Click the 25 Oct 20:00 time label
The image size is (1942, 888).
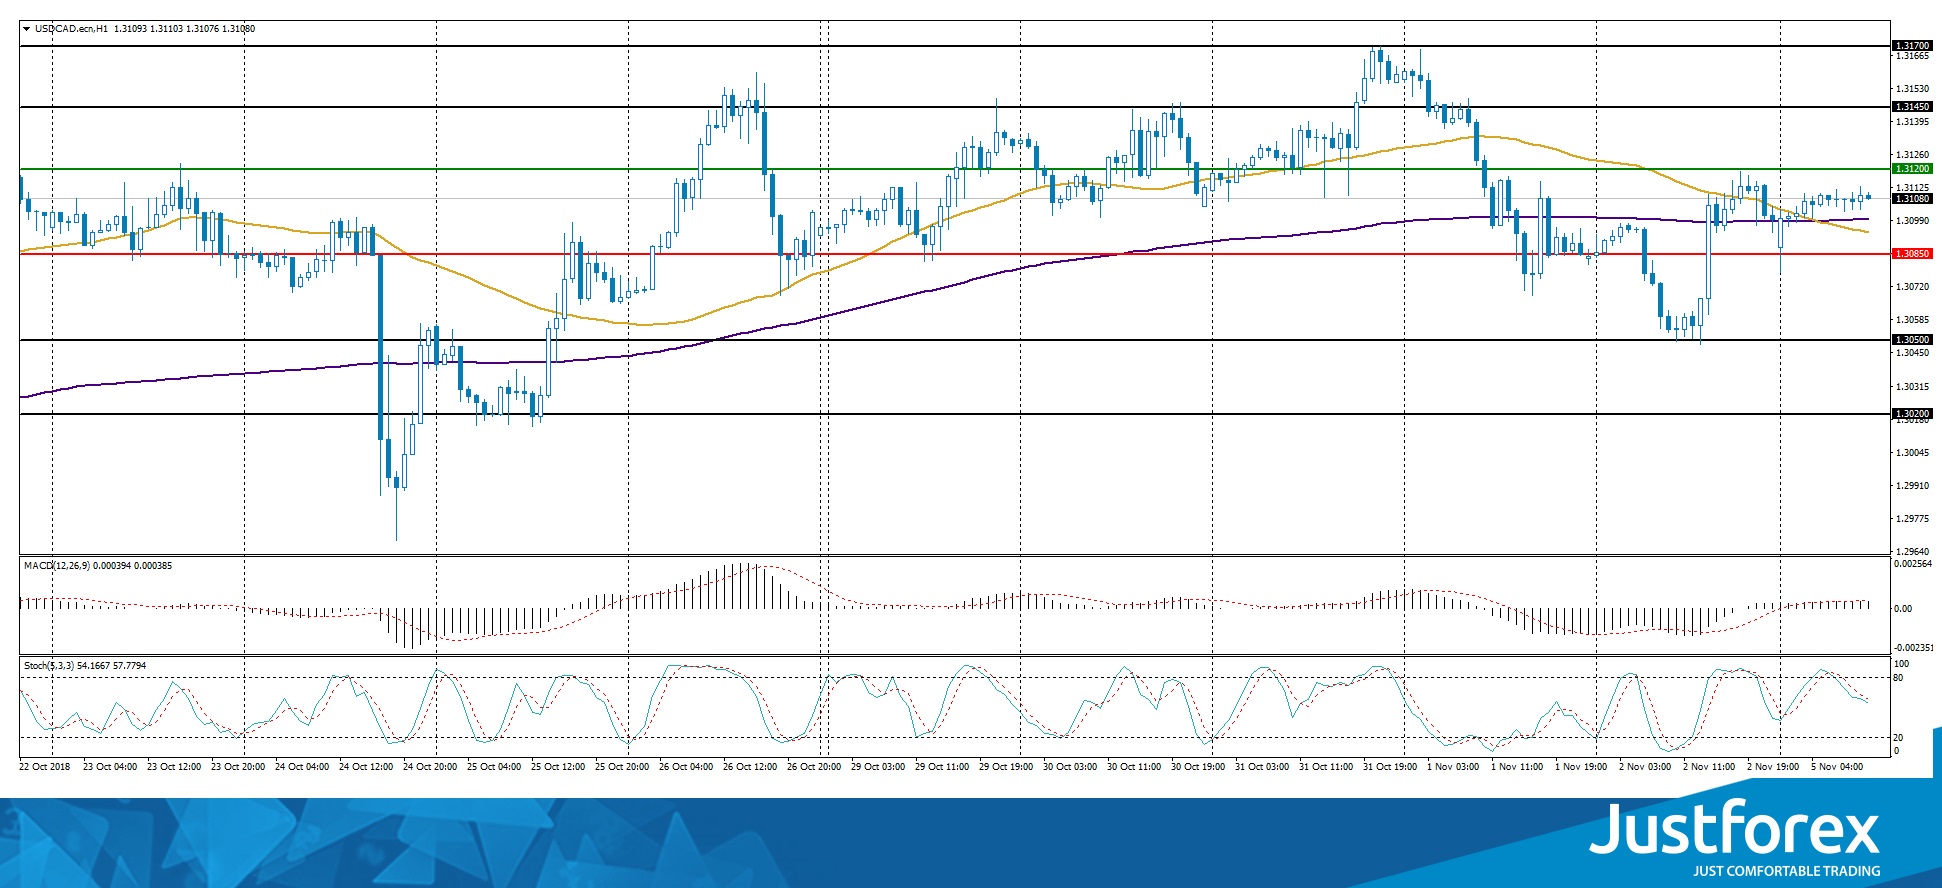click(622, 767)
